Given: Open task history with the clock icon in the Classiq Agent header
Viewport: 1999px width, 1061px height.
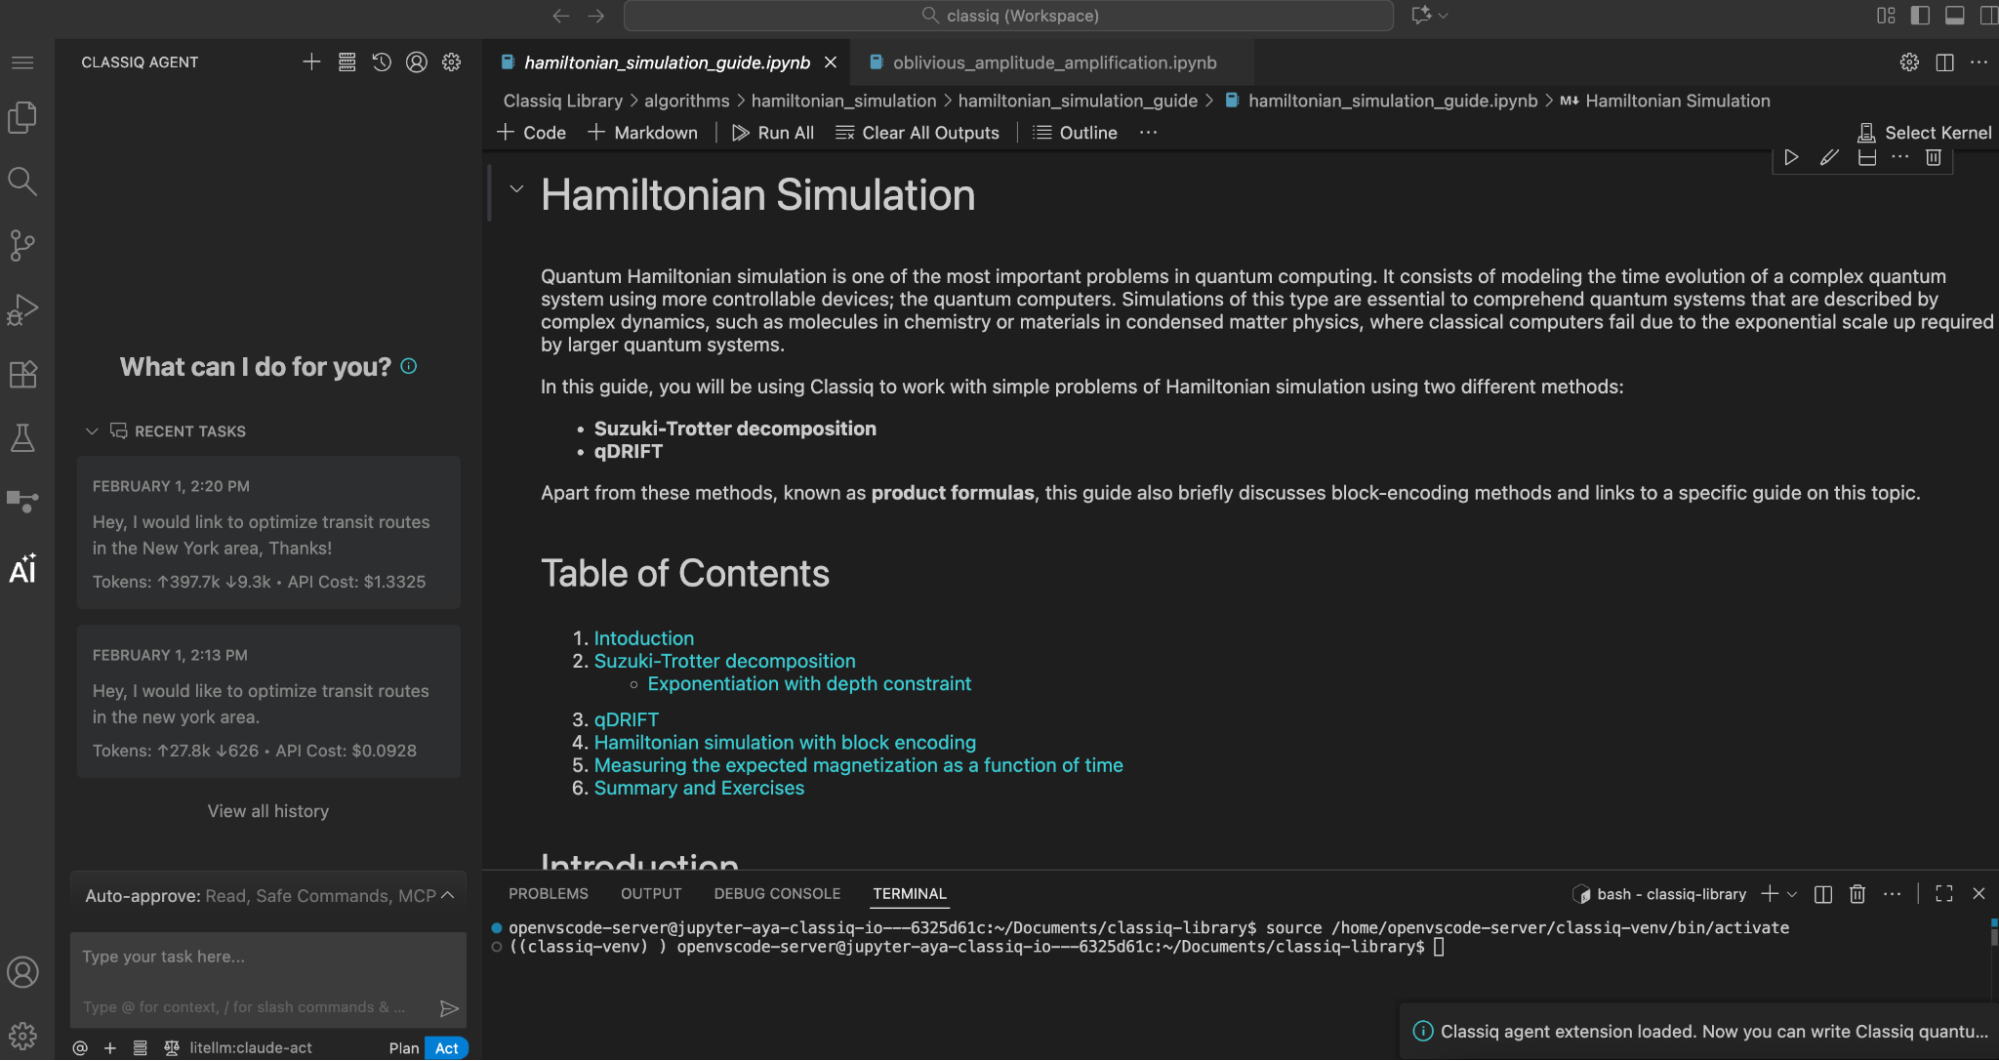Looking at the screenshot, I should pyautogui.click(x=382, y=62).
